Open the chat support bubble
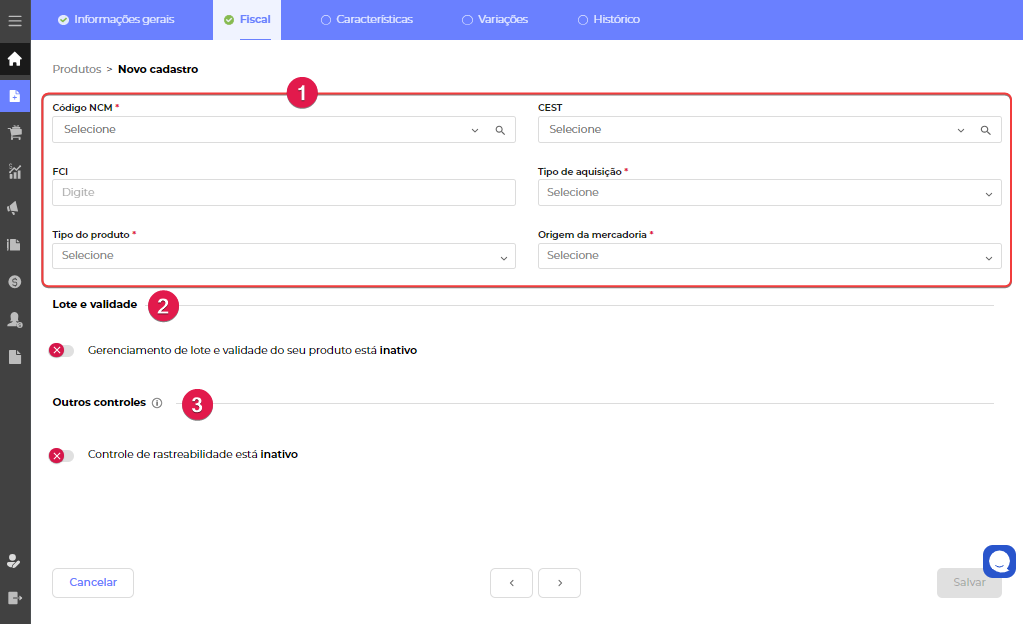1023x624 pixels. [999, 561]
